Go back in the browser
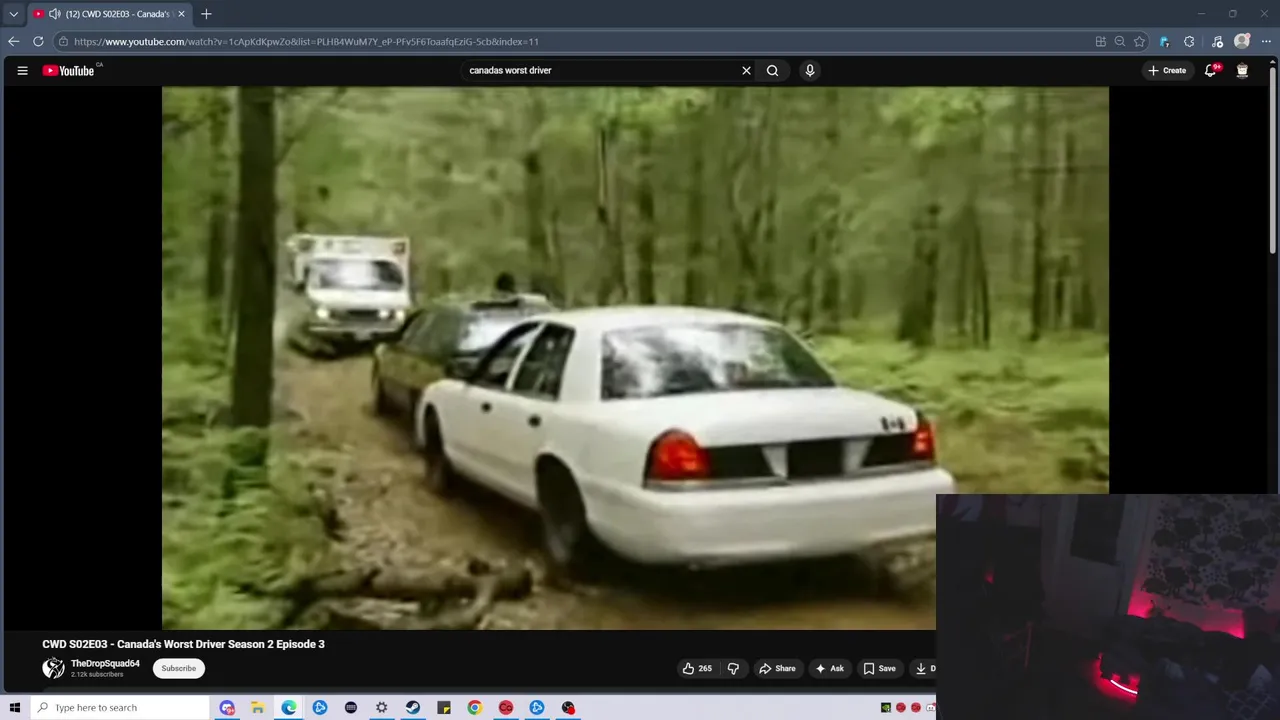Viewport: 1280px width, 720px height. coord(13,42)
